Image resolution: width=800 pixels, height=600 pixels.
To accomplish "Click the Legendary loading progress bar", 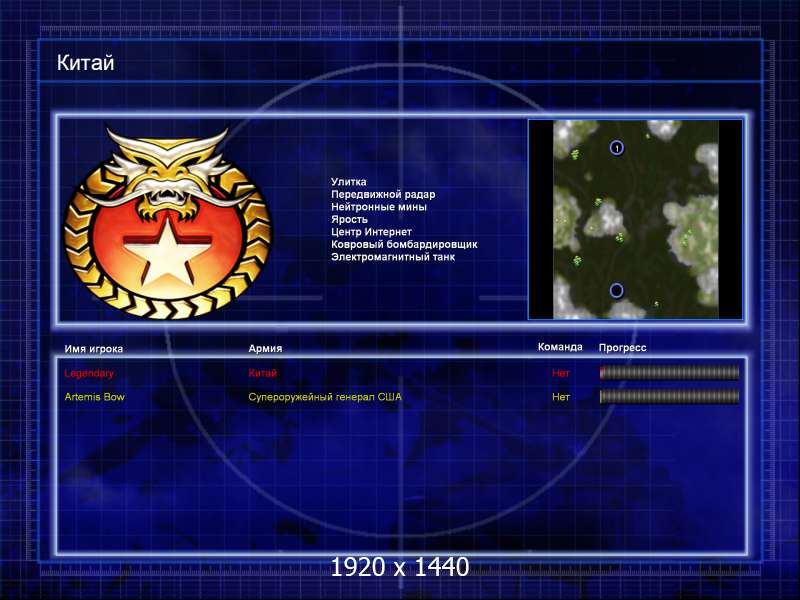I will pyautogui.click(x=669, y=373).
